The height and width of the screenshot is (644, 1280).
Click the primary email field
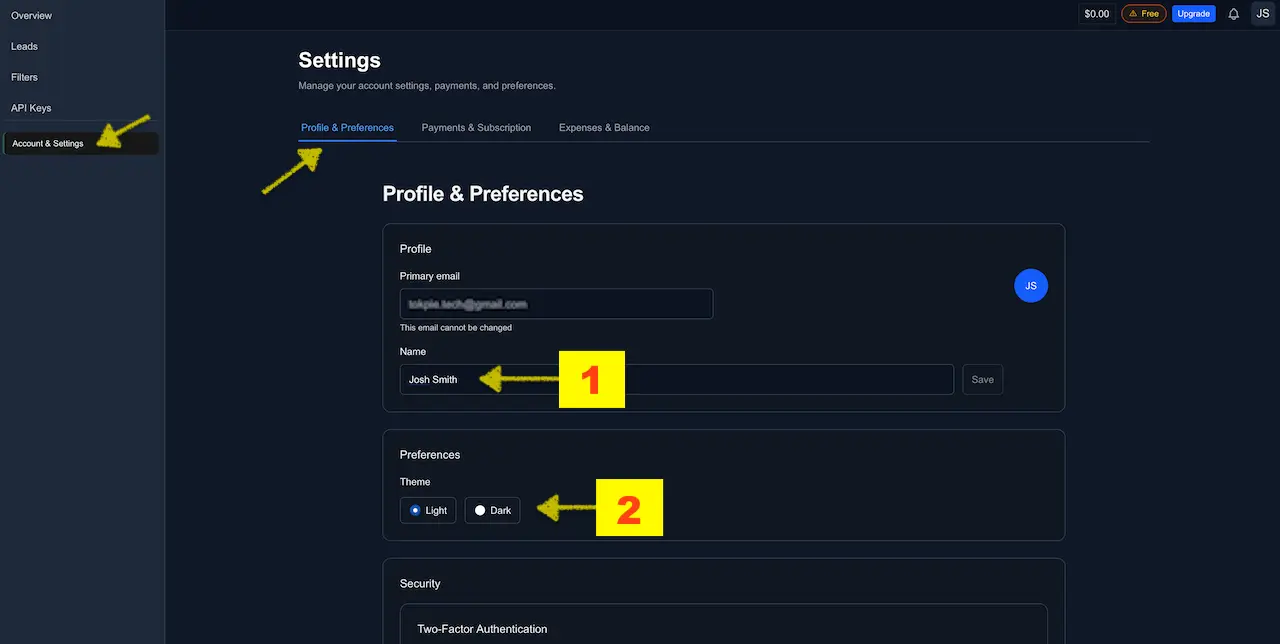556,303
